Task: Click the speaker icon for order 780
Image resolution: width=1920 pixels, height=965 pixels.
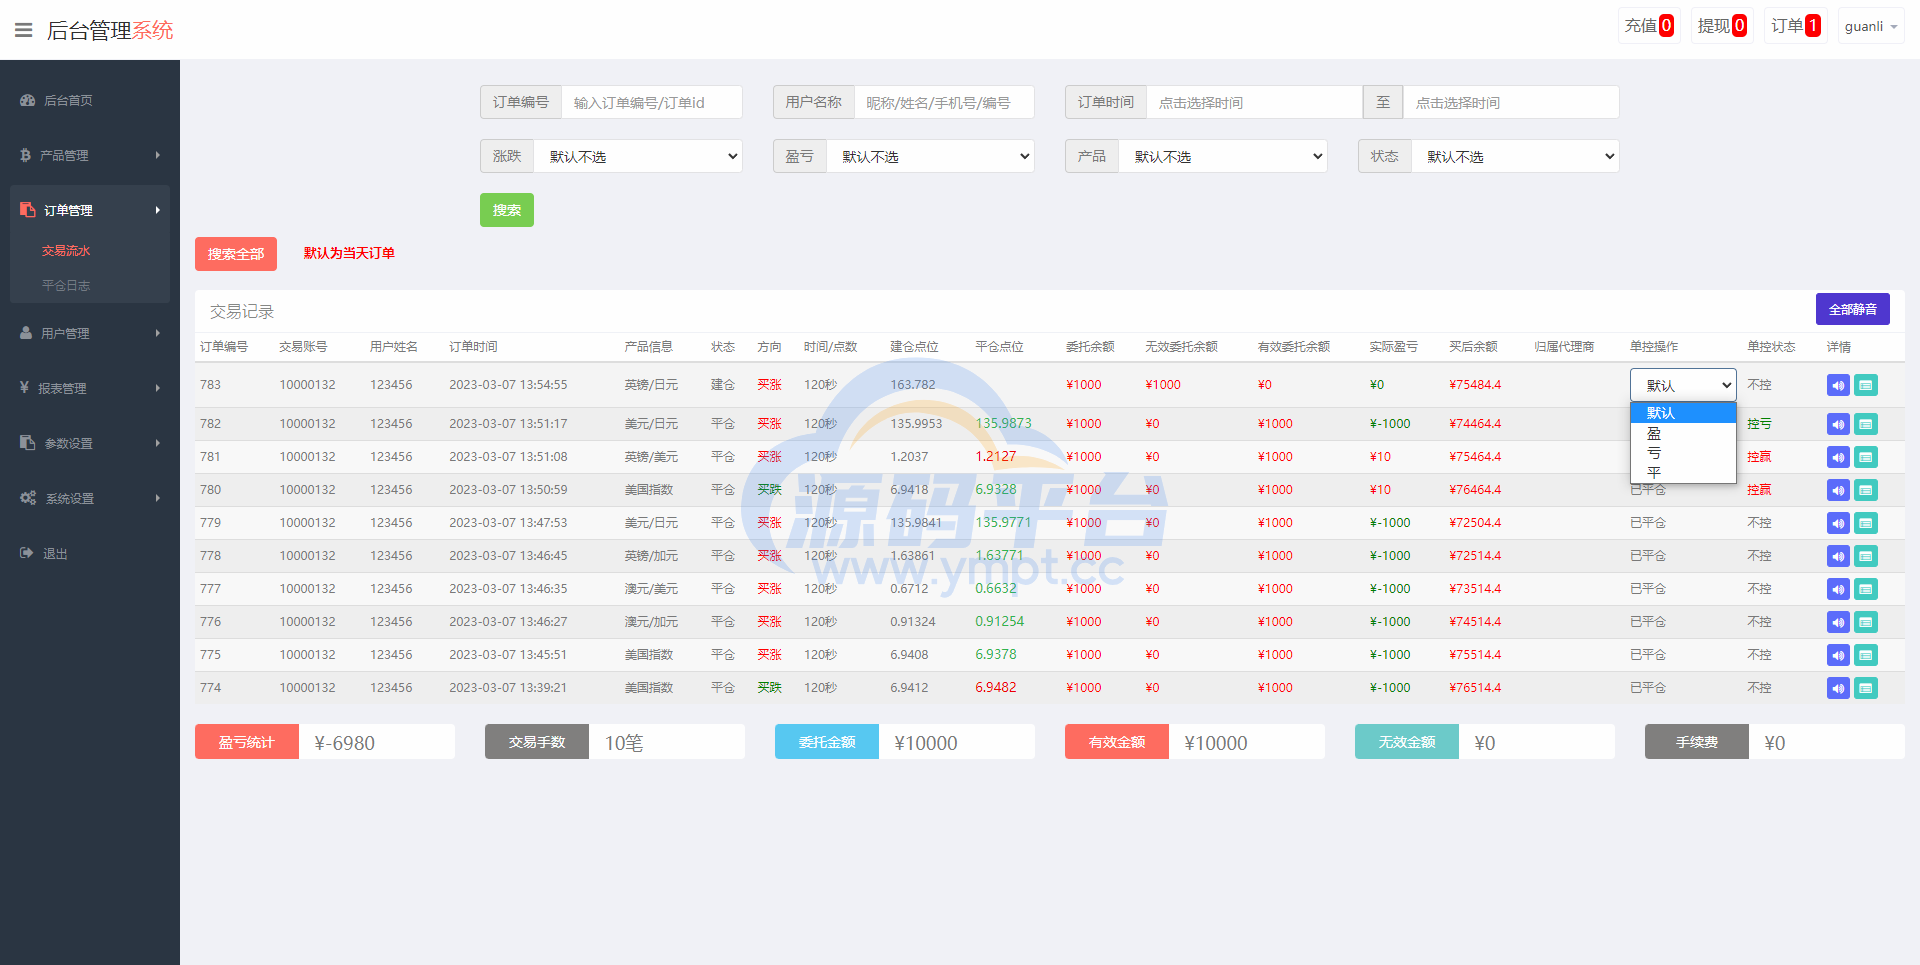Action: click(1838, 490)
